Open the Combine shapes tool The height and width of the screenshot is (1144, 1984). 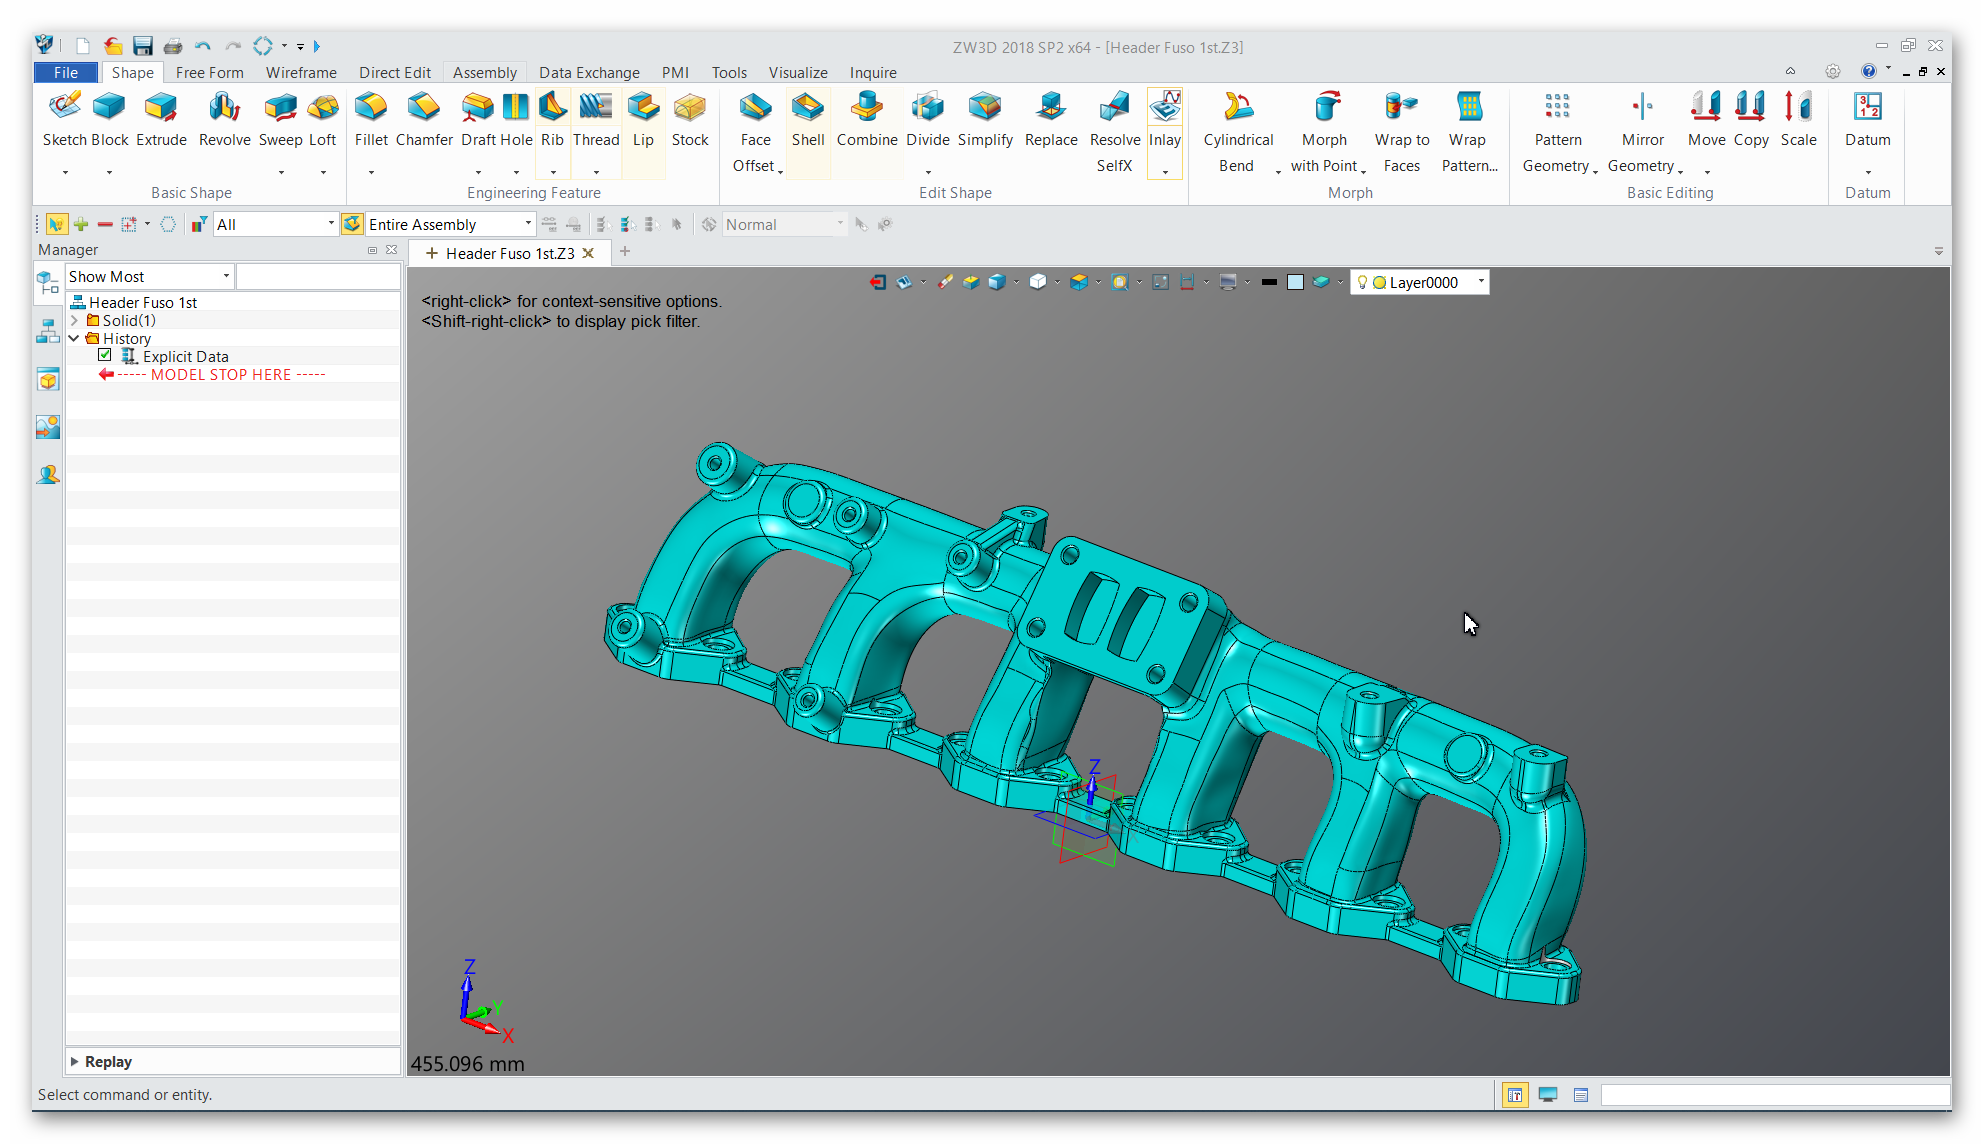click(x=867, y=120)
